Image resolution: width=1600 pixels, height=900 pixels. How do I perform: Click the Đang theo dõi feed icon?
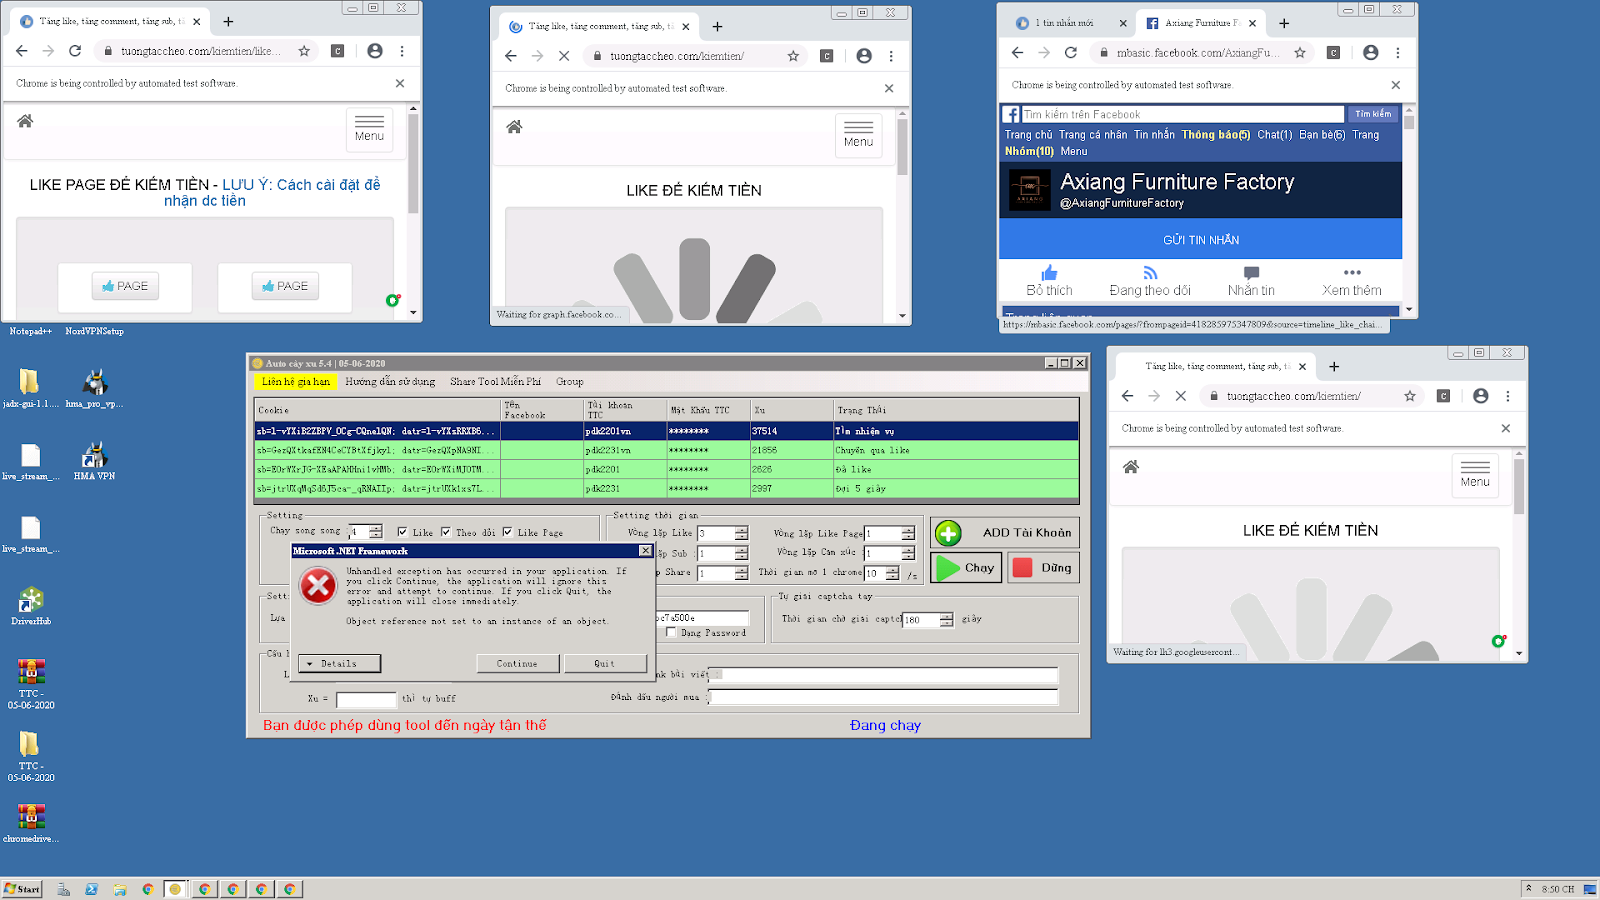(x=1150, y=273)
